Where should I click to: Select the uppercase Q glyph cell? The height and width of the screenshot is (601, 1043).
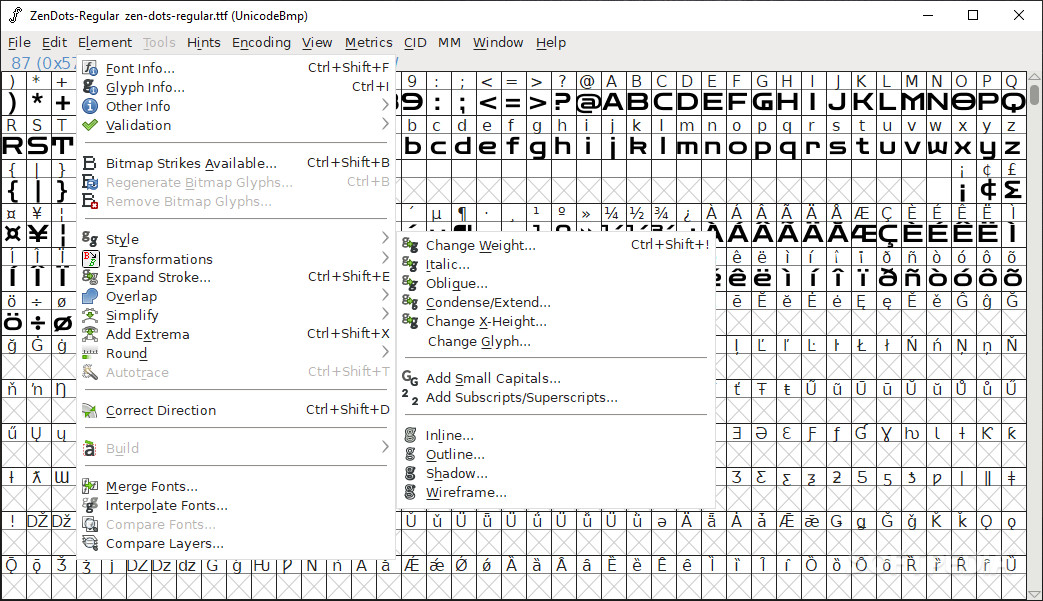point(1012,102)
